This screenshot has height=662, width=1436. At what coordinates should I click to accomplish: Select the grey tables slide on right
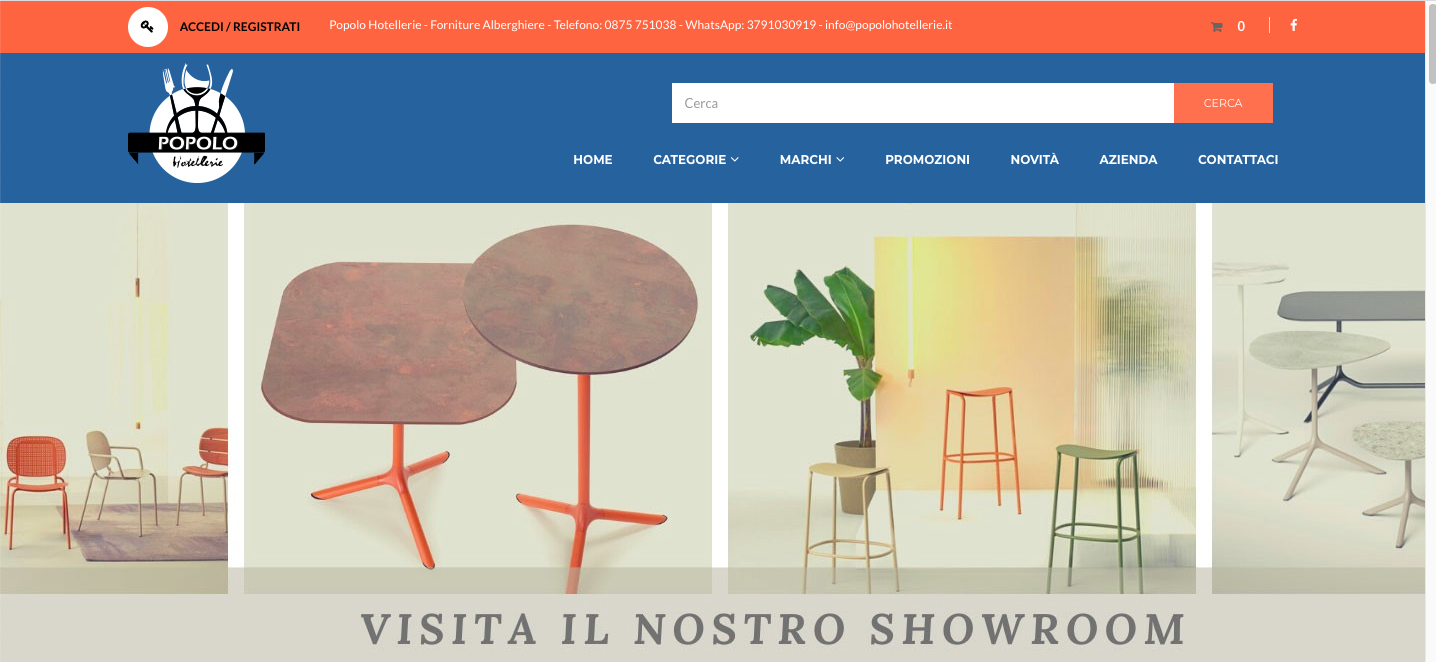pos(1318,398)
